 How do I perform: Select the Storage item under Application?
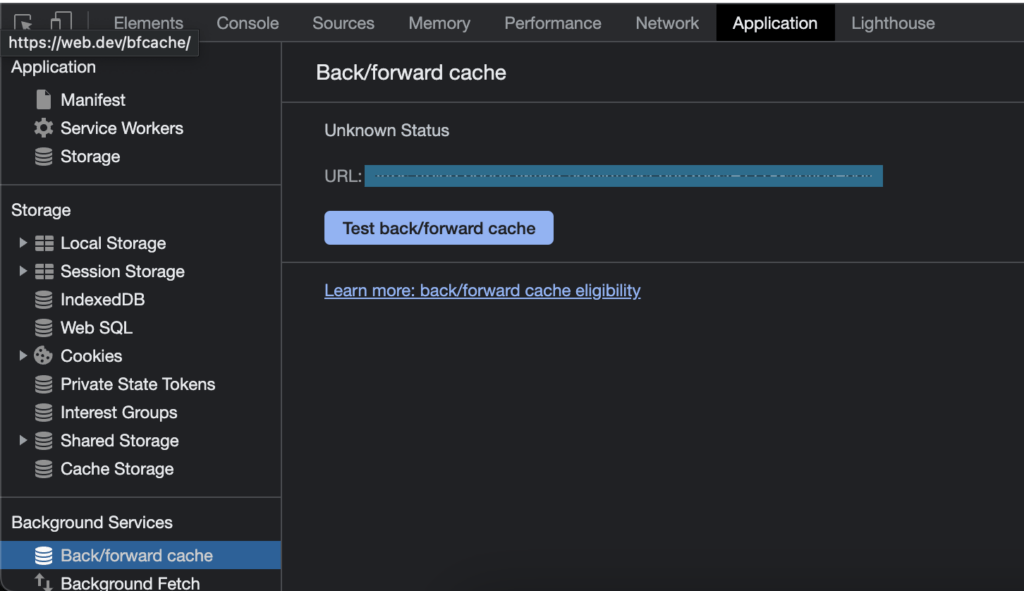pos(90,157)
